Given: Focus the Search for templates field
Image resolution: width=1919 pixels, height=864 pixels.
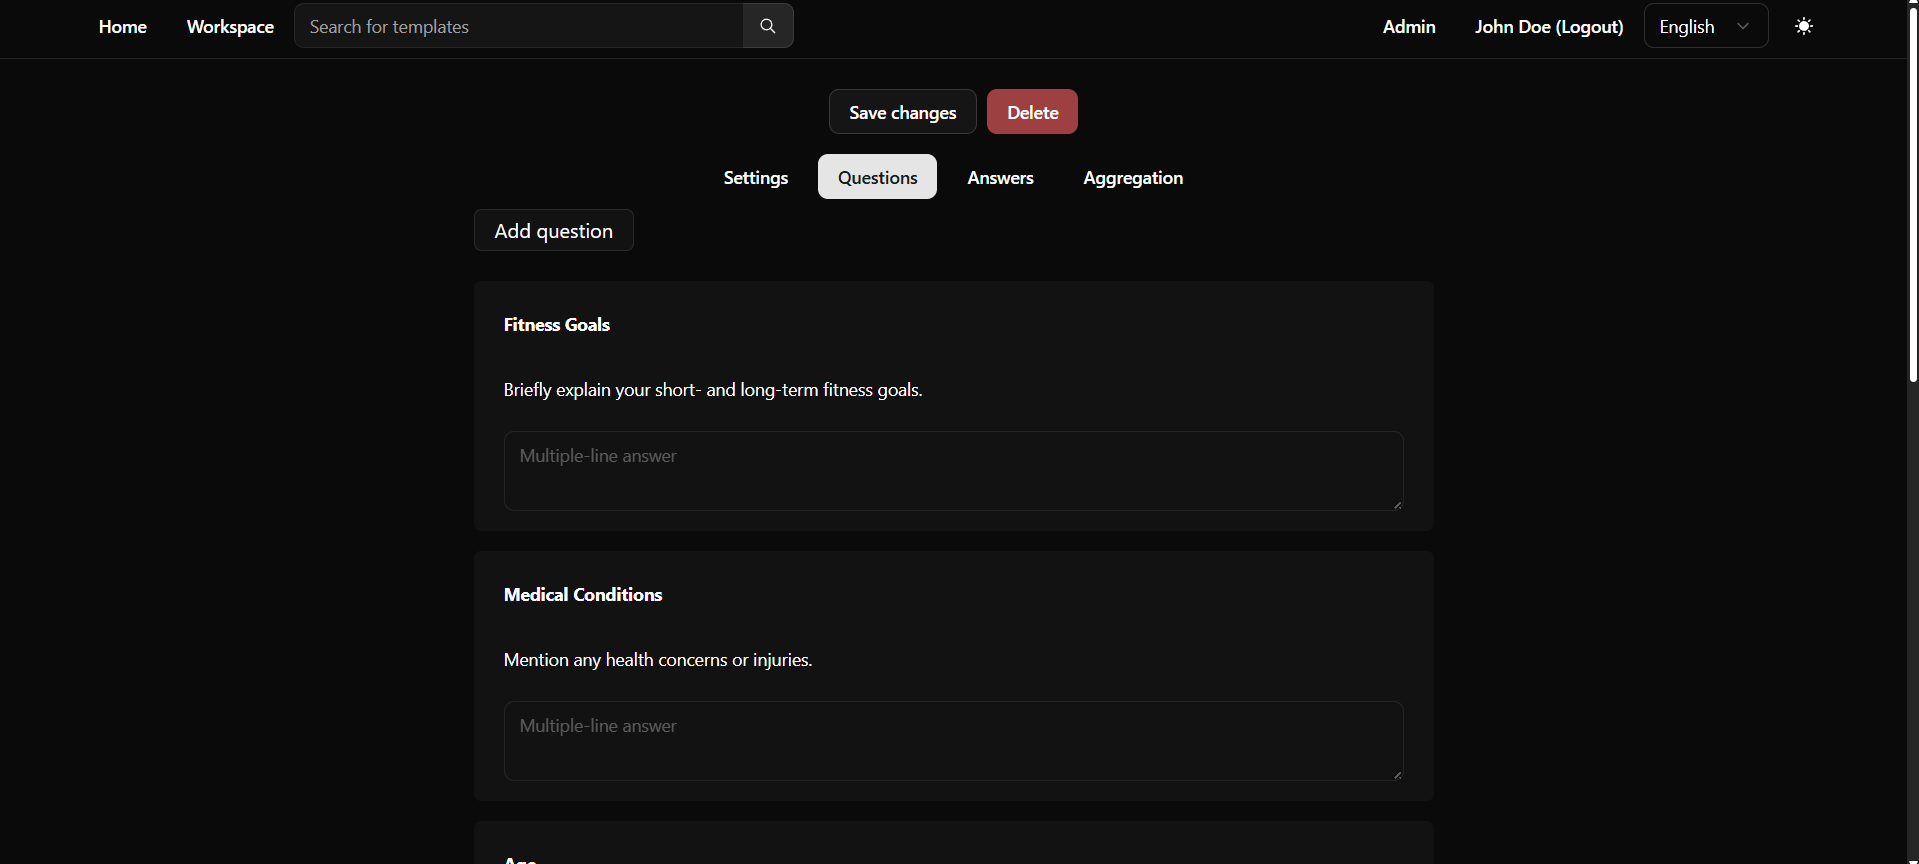Looking at the screenshot, I should 518,26.
